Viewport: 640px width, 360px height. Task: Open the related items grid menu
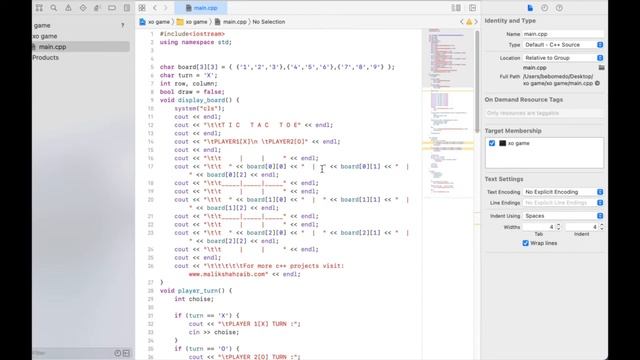pos(142,8)
